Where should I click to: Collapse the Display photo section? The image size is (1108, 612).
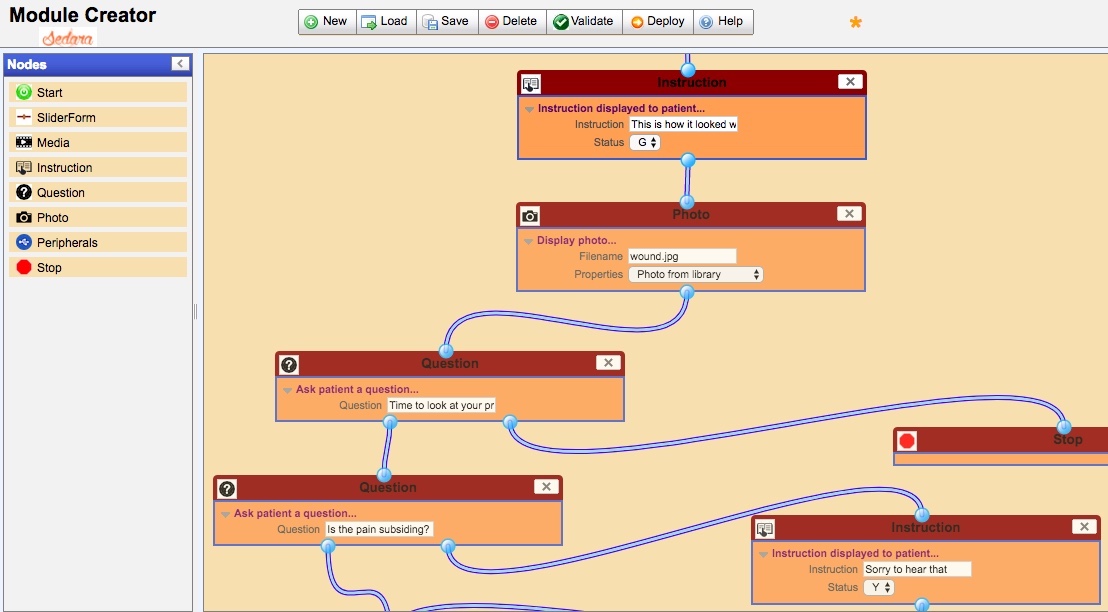click(x=529, y=241)
